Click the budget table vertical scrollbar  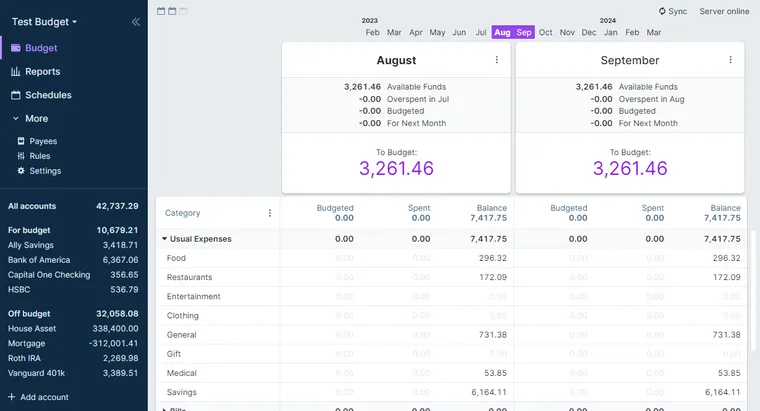point(753,291)
